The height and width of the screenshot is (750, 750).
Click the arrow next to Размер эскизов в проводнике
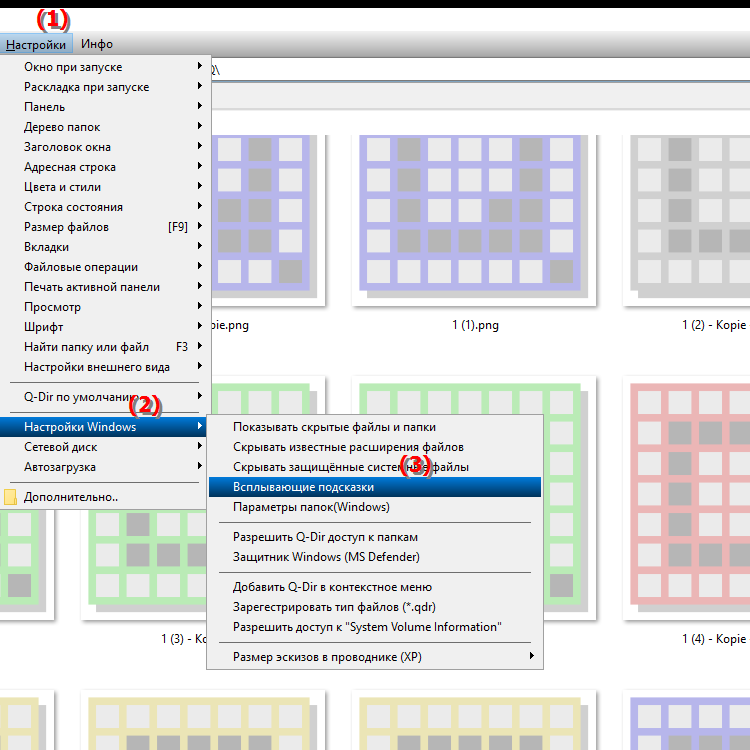(531, 656)
